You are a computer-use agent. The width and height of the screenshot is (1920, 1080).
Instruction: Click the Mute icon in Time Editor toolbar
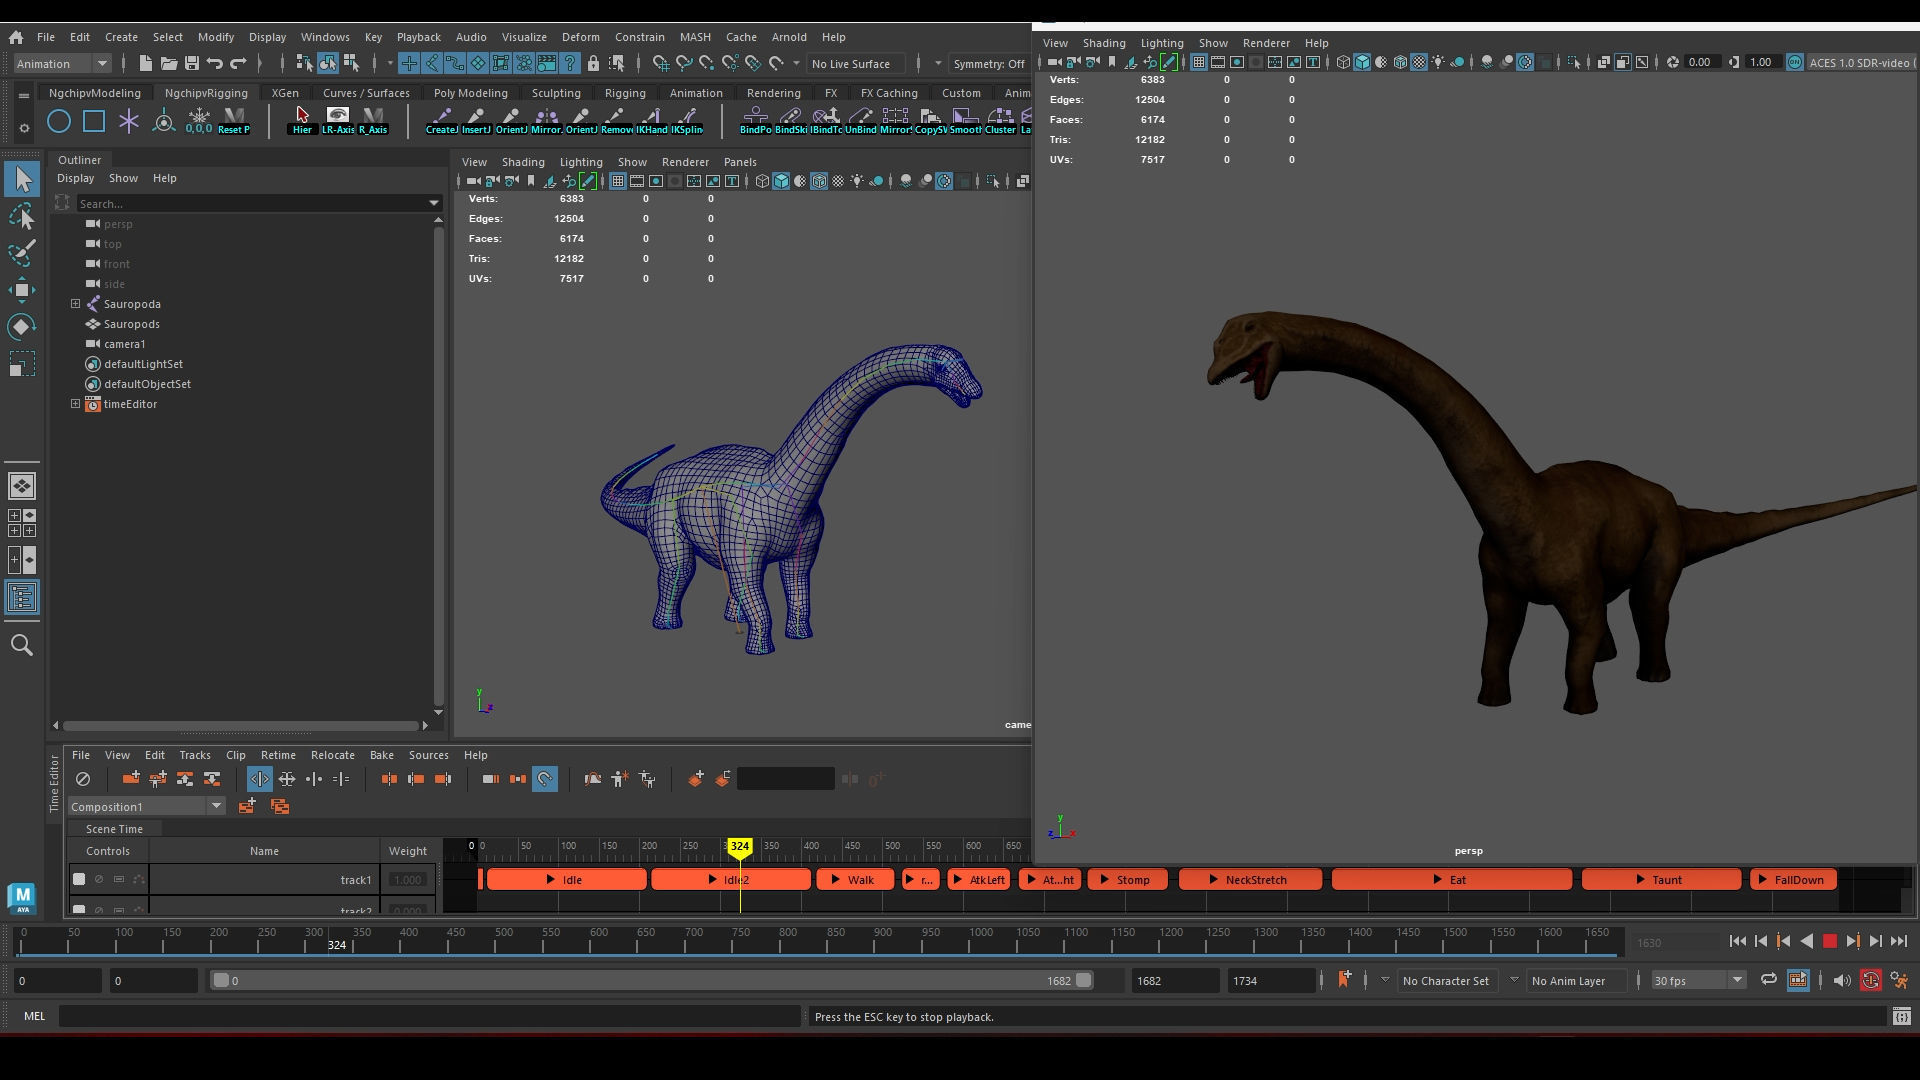pos(83,779)
